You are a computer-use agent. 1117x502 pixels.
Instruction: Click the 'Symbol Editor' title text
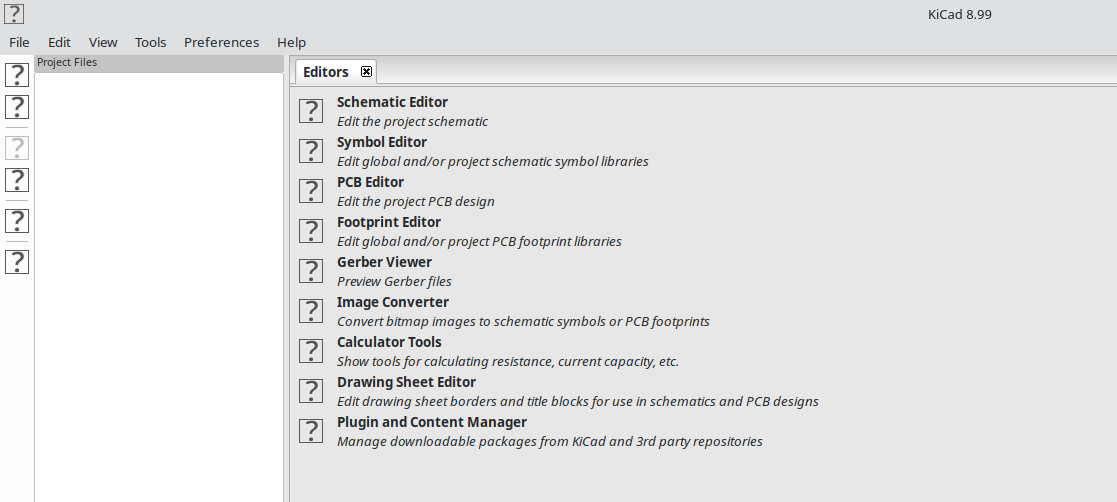pyautogui.click(x=382, y=142)
